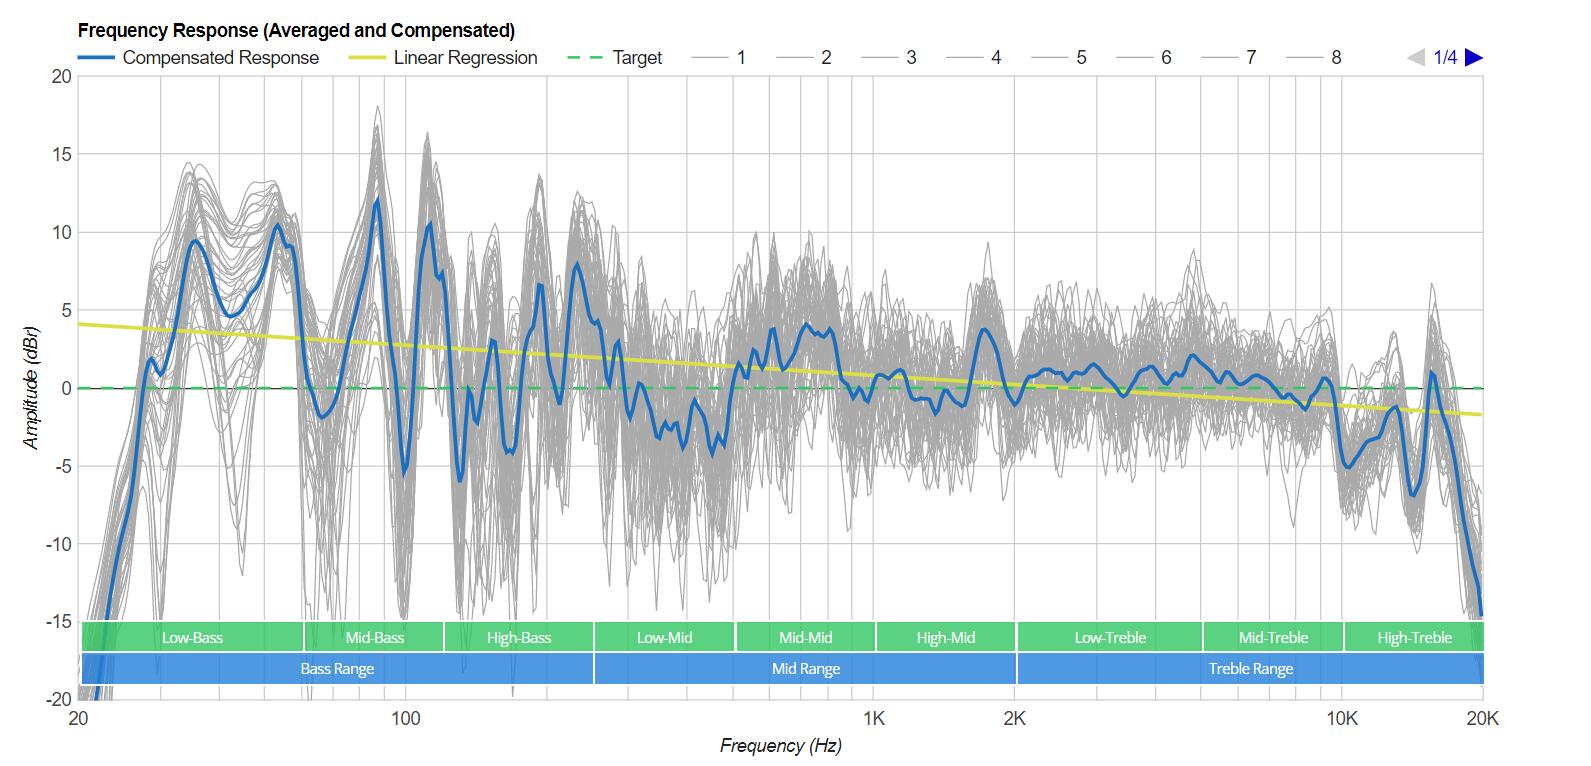Toggle series 2 in the legend
The width and height of the screenshot is (1591, 766).
[803, 58]
